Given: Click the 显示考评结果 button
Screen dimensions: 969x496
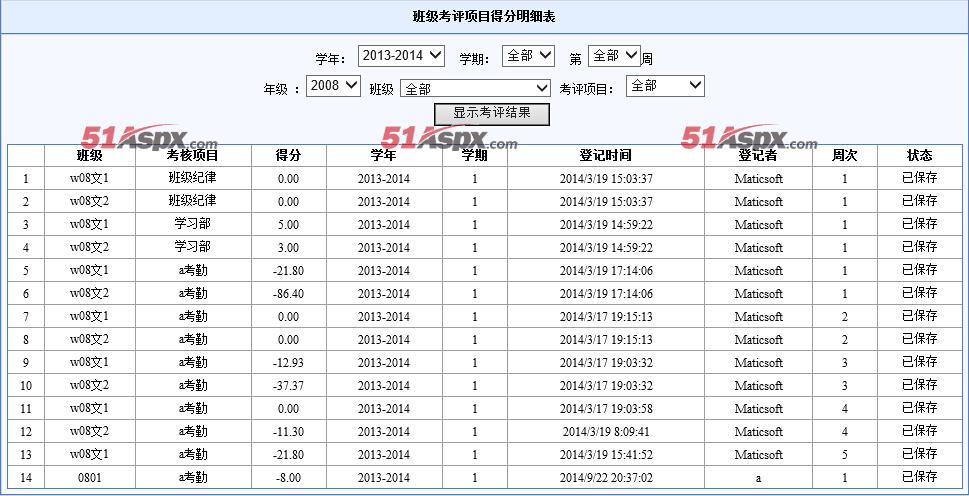Looking at the screenshot, I should pyautogui.click(x=492, y=114).
